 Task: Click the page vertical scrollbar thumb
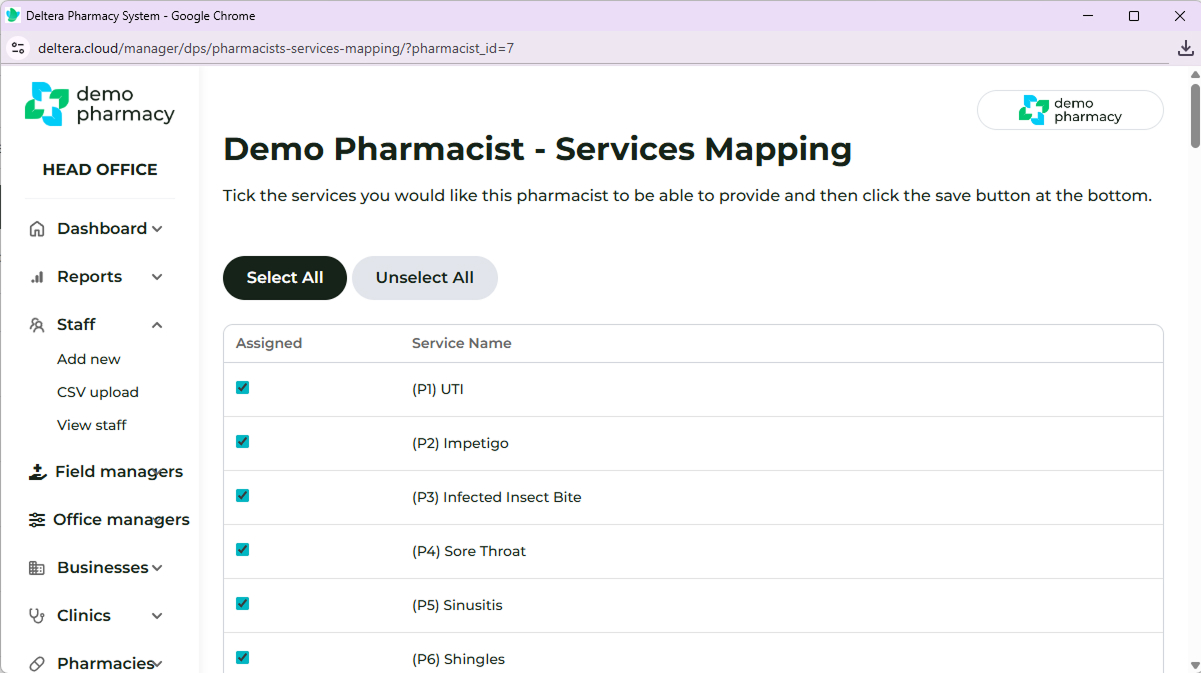[1194, 115]
